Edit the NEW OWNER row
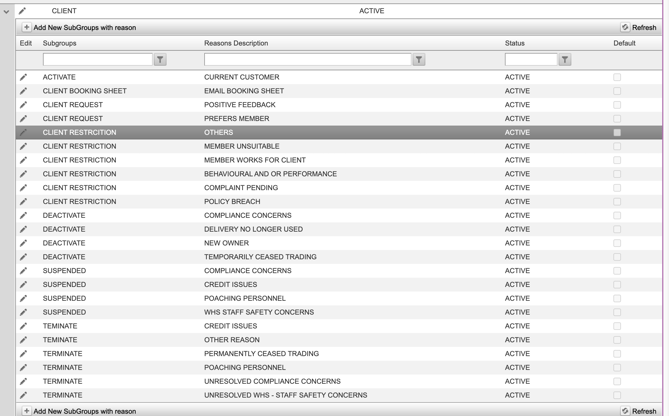Image resolution: width=670 pixels, height=416 pixels. pyautogui.click(x=24, y=243)
